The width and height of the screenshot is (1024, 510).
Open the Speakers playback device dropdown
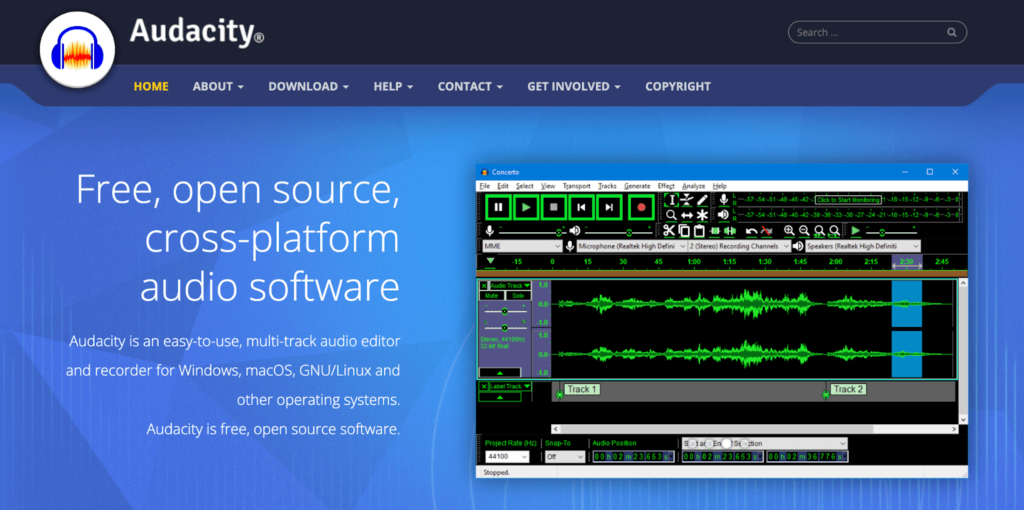[x=863, y=246]
